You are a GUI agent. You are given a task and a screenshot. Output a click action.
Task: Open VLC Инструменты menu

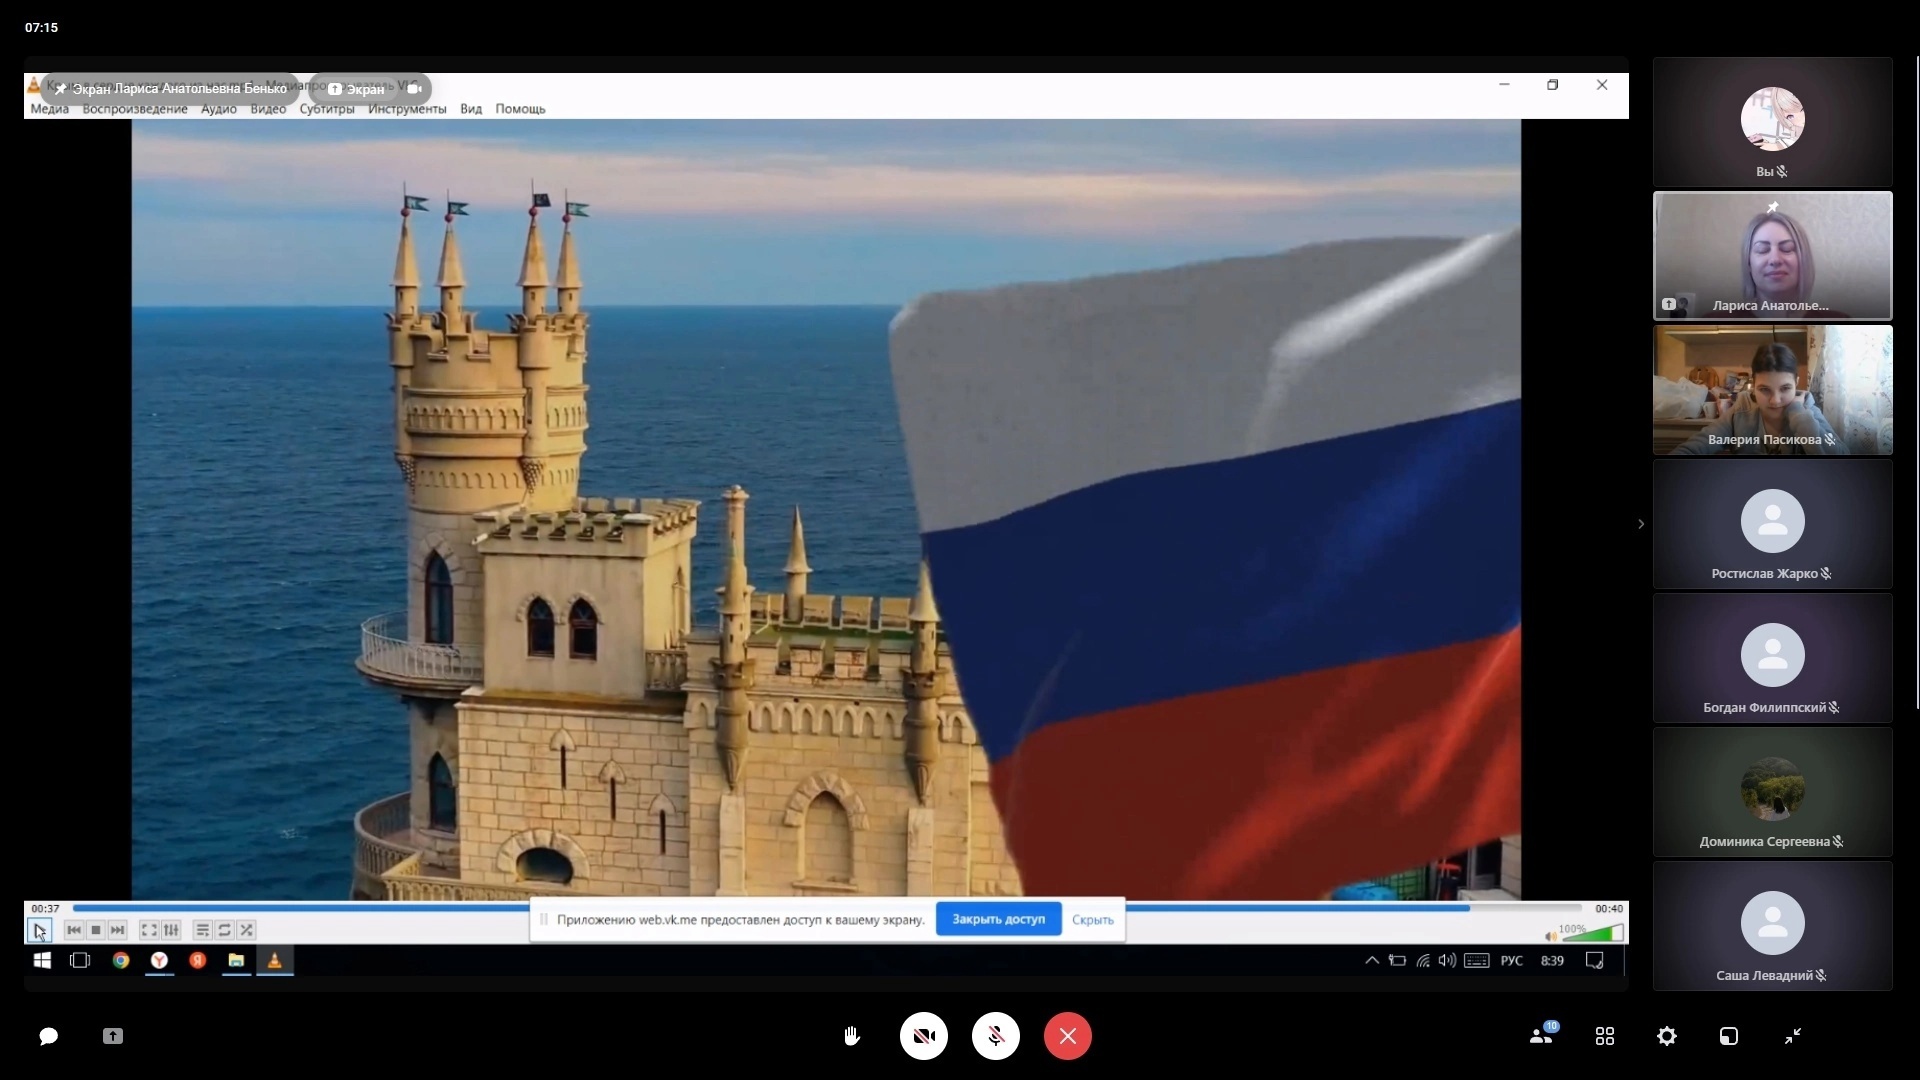pyautogui.click(x=407, y=109)
